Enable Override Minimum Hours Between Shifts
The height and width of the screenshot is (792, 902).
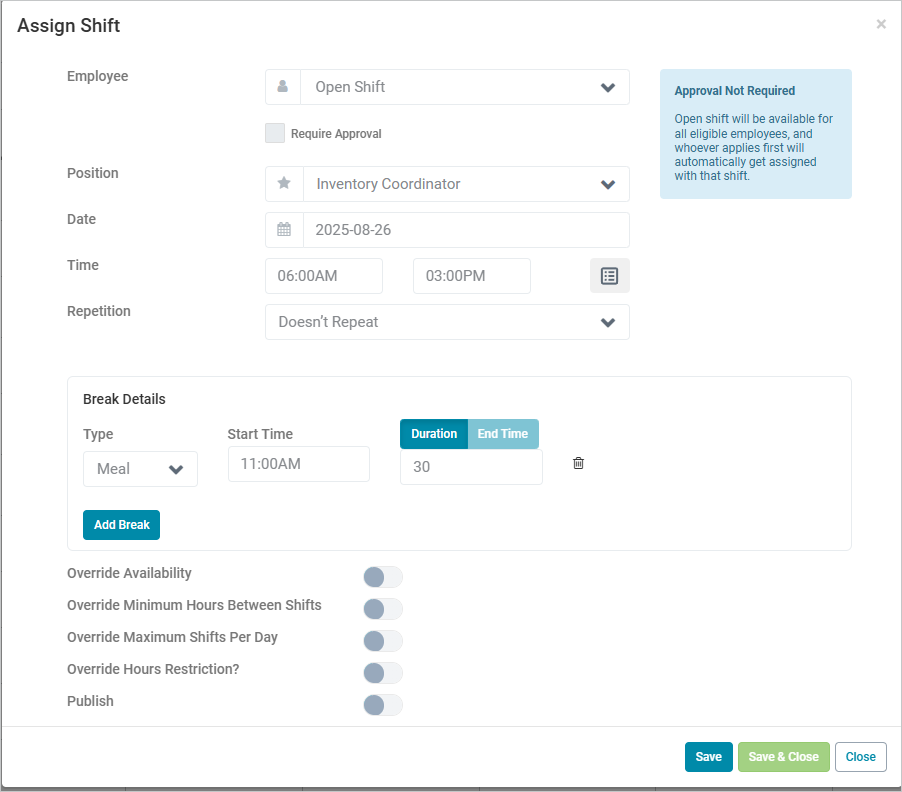click(x=383, y=609)
